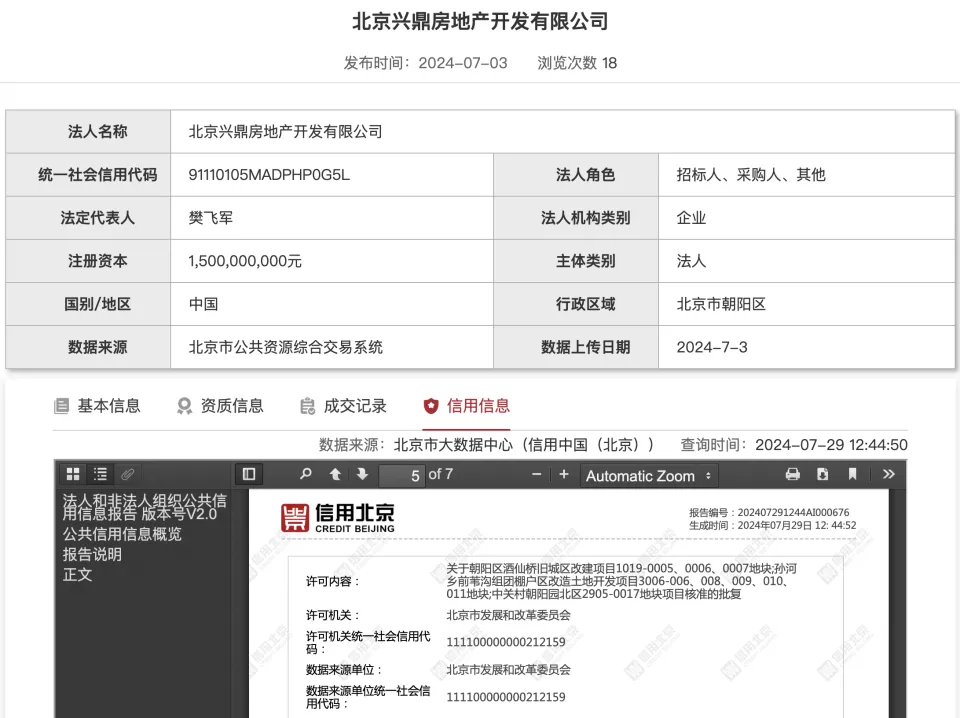960x718 pixels.
Task: Click the page number input showing 5
Action: pyautogui.click(x=404, y=475)
